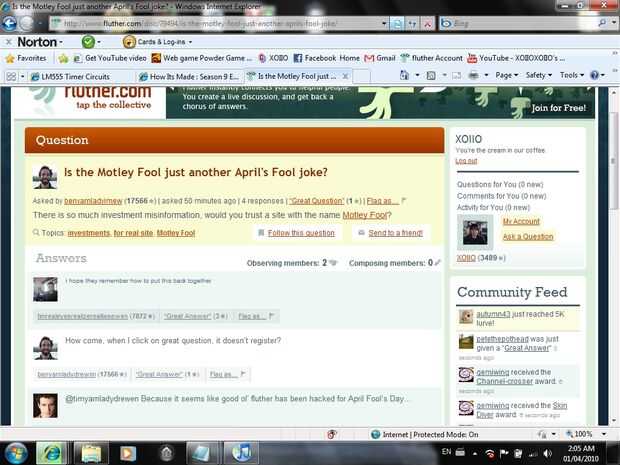The height and width of the screenshot is (465, 620).
Task: Click Great Answer on the first answer
Action: (x=188, y=316)
